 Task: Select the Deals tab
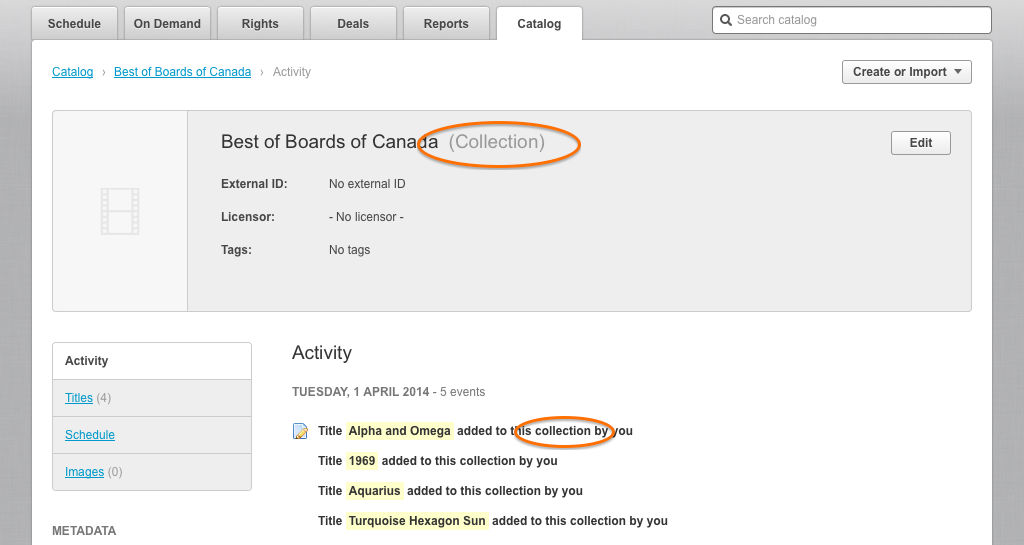[353, 24]
